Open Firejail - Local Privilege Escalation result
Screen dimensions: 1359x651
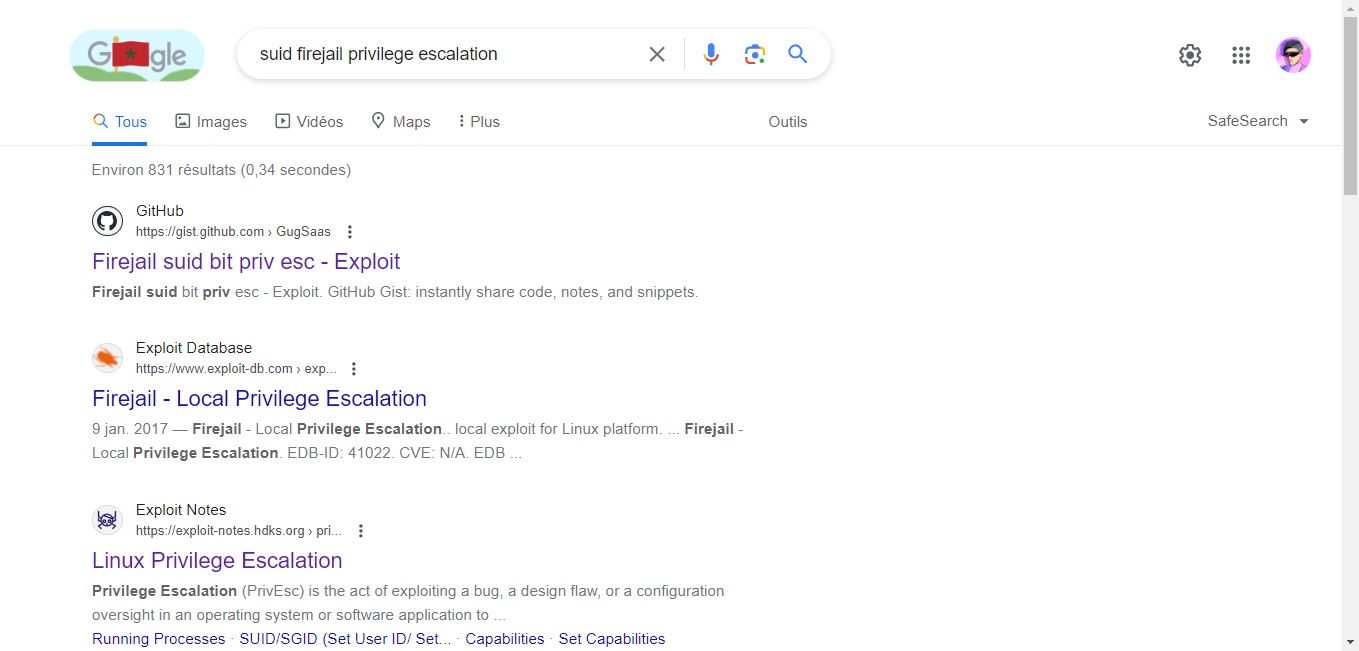point(259,399)
